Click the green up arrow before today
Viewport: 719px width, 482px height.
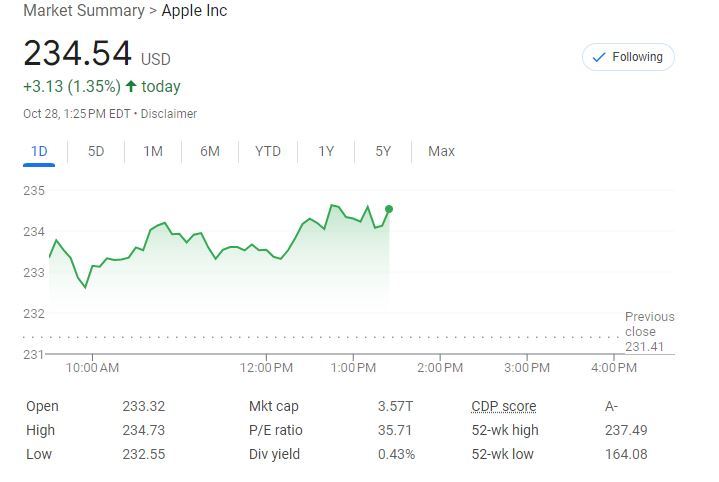point(130,87)
